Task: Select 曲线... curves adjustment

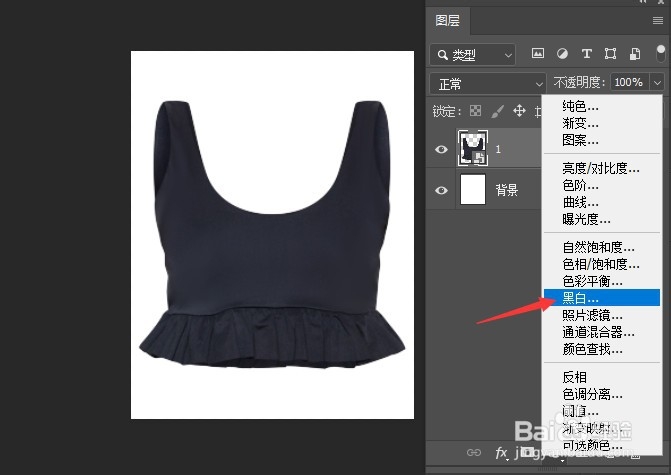Action: [x=602, y=202]
